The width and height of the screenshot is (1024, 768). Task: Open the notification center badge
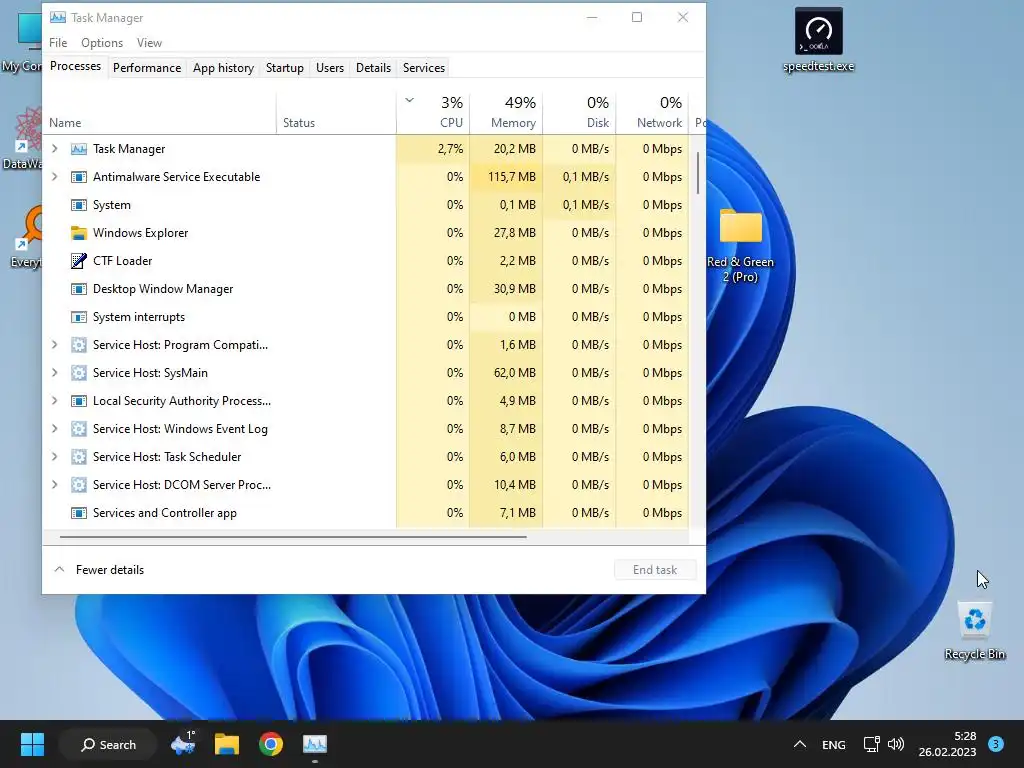996,744
